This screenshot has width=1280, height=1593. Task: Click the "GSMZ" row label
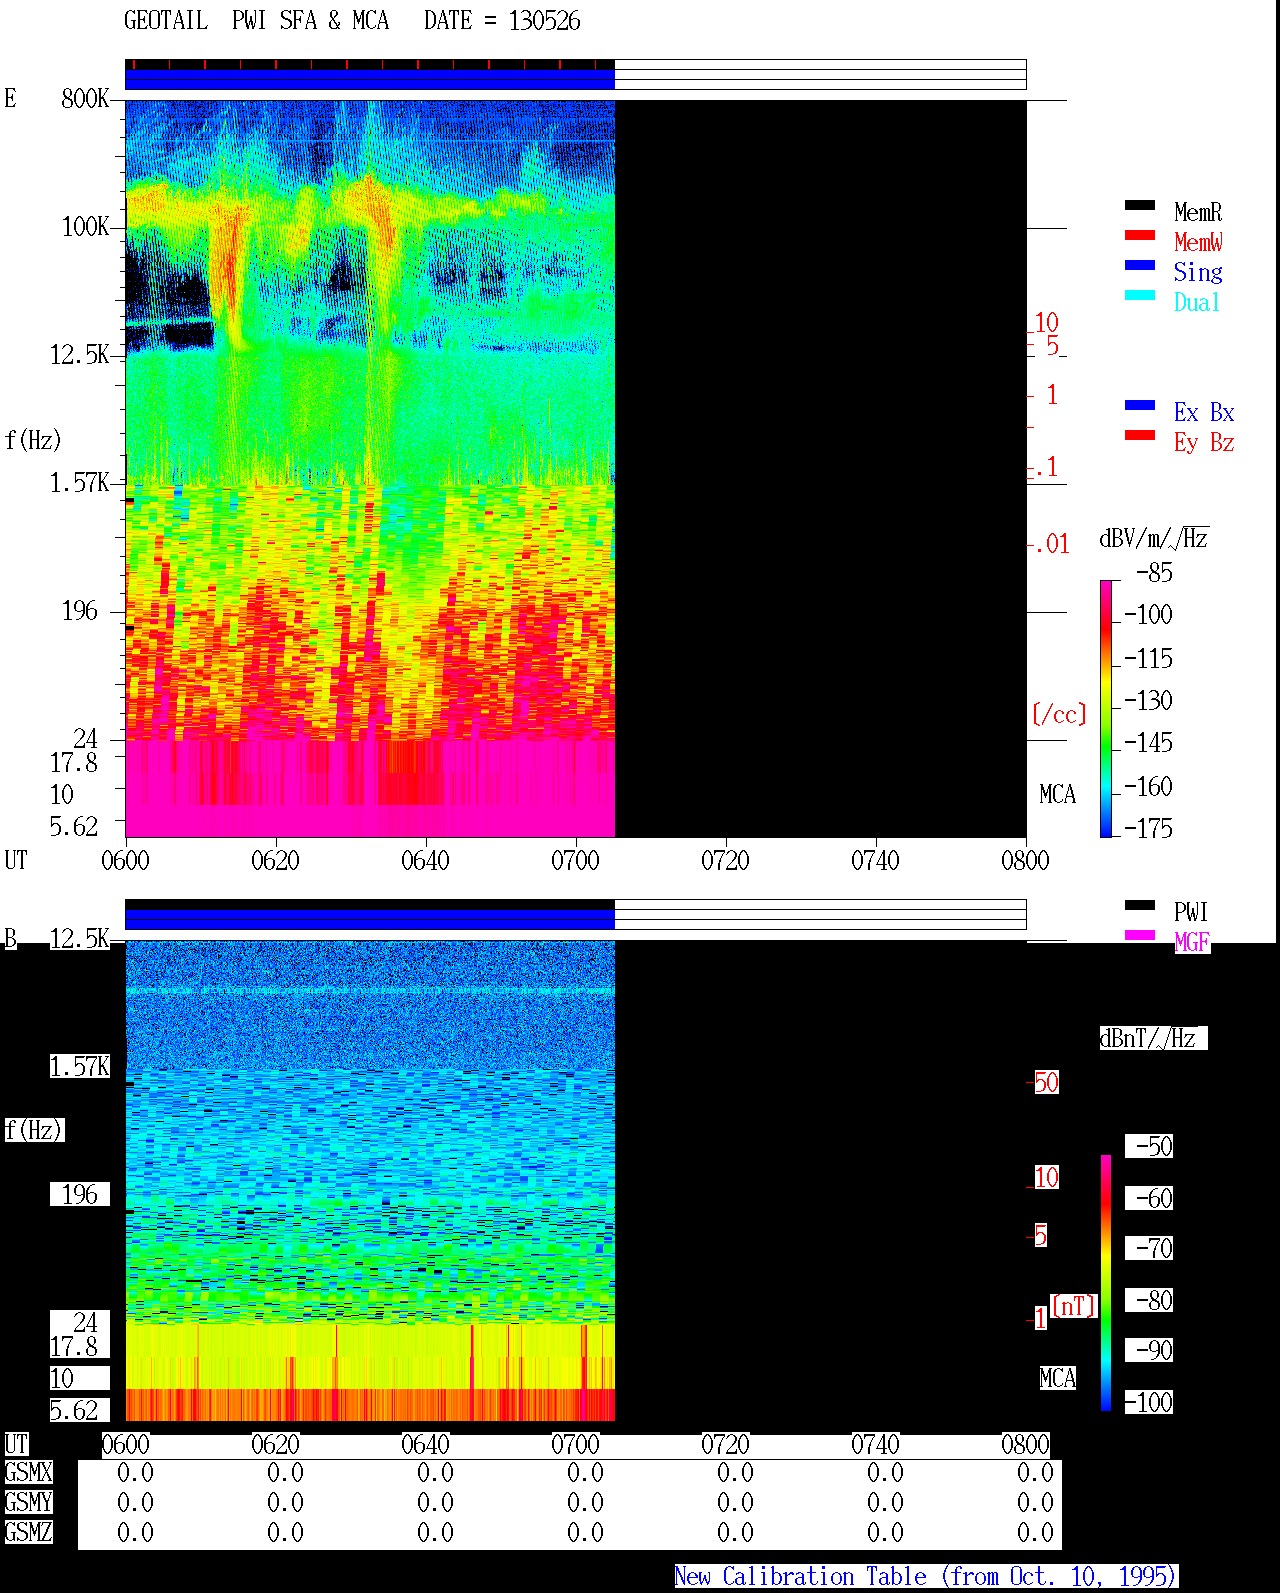point(28,1532)
